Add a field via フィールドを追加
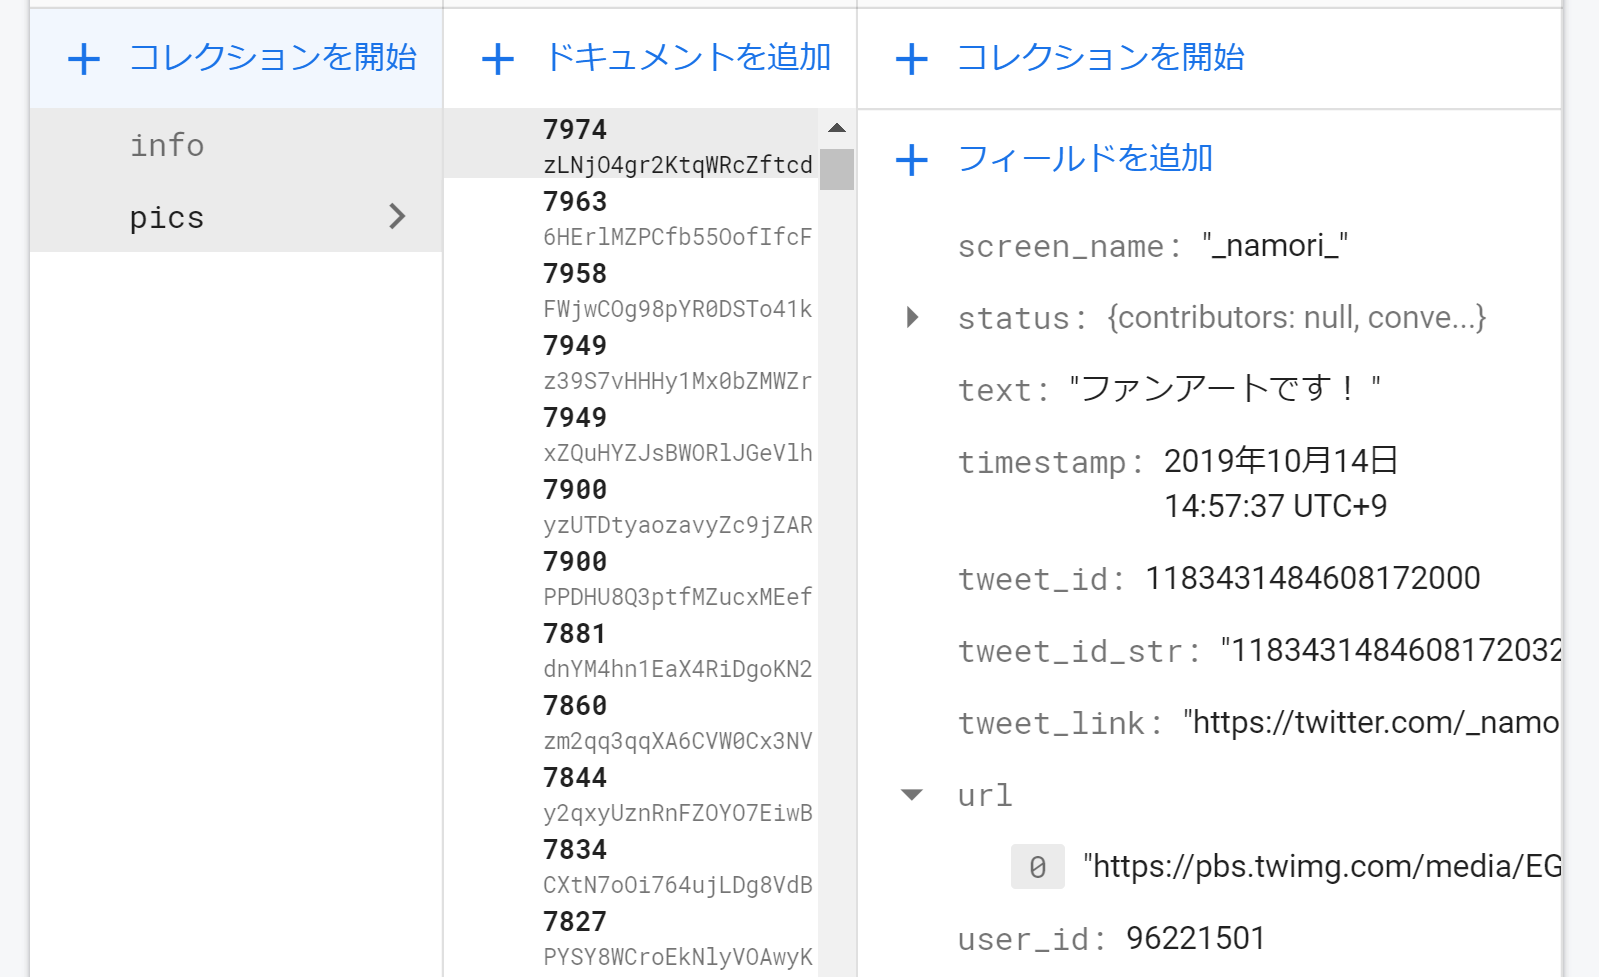The width and height of the screenshot is (1599, 977). point(1085,159)
